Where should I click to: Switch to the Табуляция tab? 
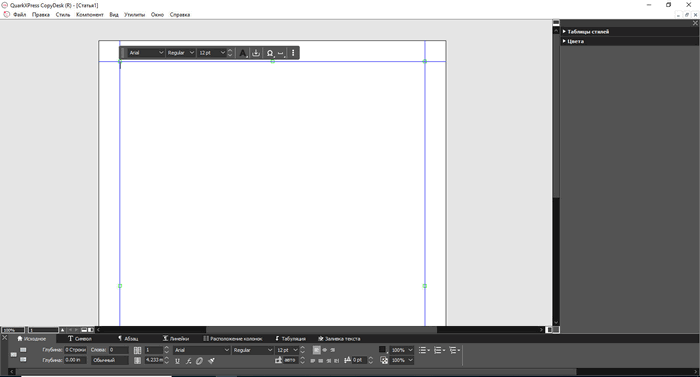pos(291,339)
